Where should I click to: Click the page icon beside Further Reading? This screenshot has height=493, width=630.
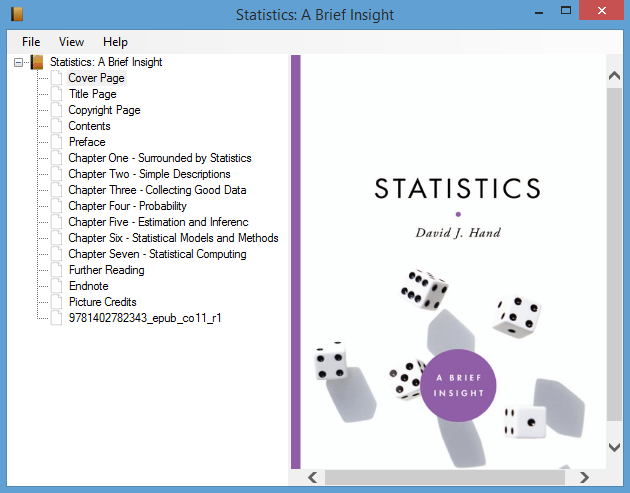pos(56,270)
